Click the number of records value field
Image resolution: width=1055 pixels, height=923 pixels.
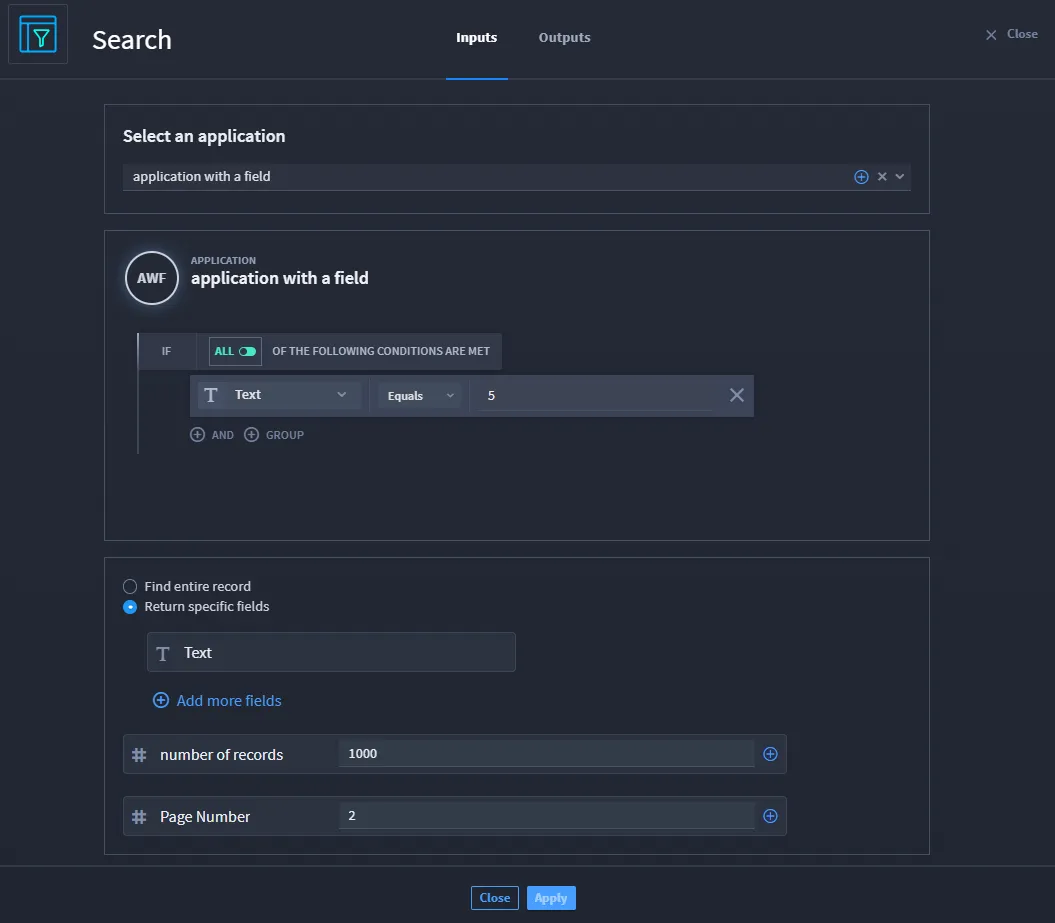point(546,753)
